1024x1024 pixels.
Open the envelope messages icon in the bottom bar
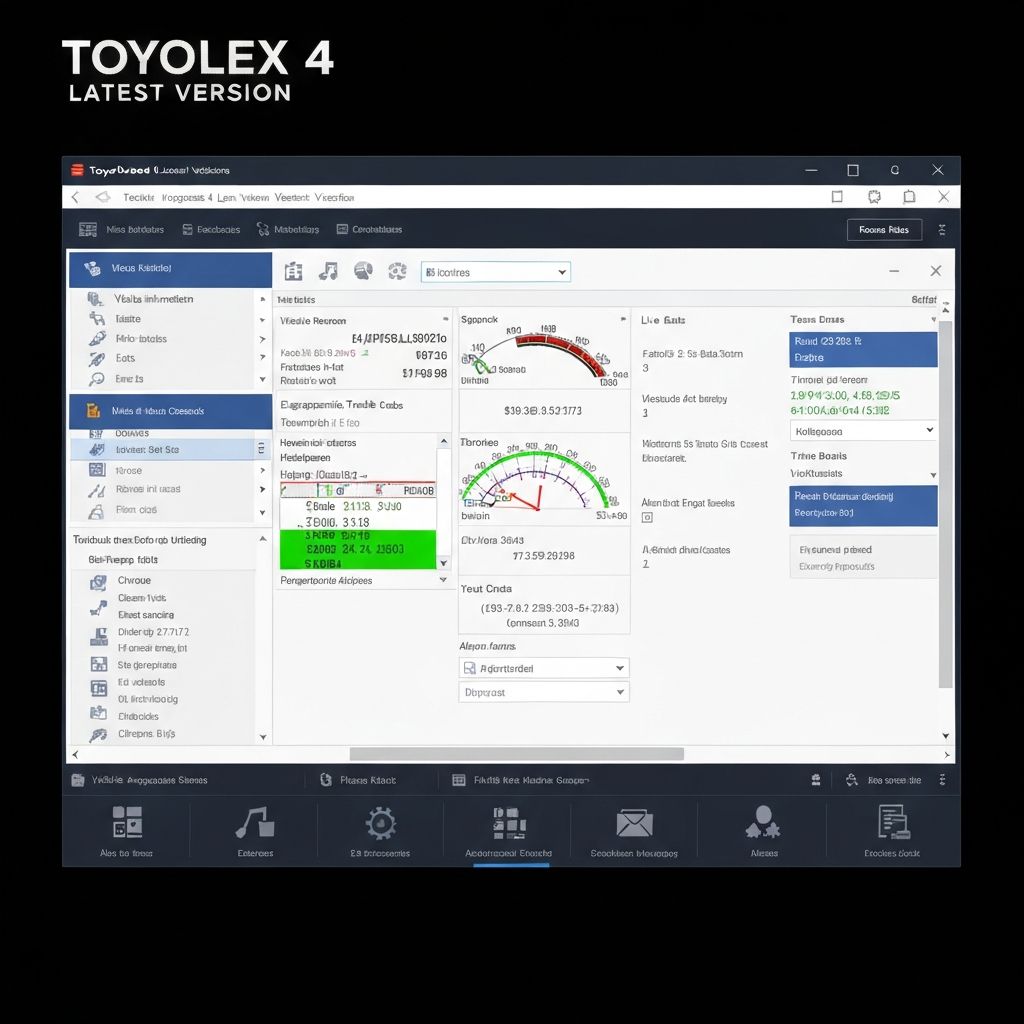point(636,823)
